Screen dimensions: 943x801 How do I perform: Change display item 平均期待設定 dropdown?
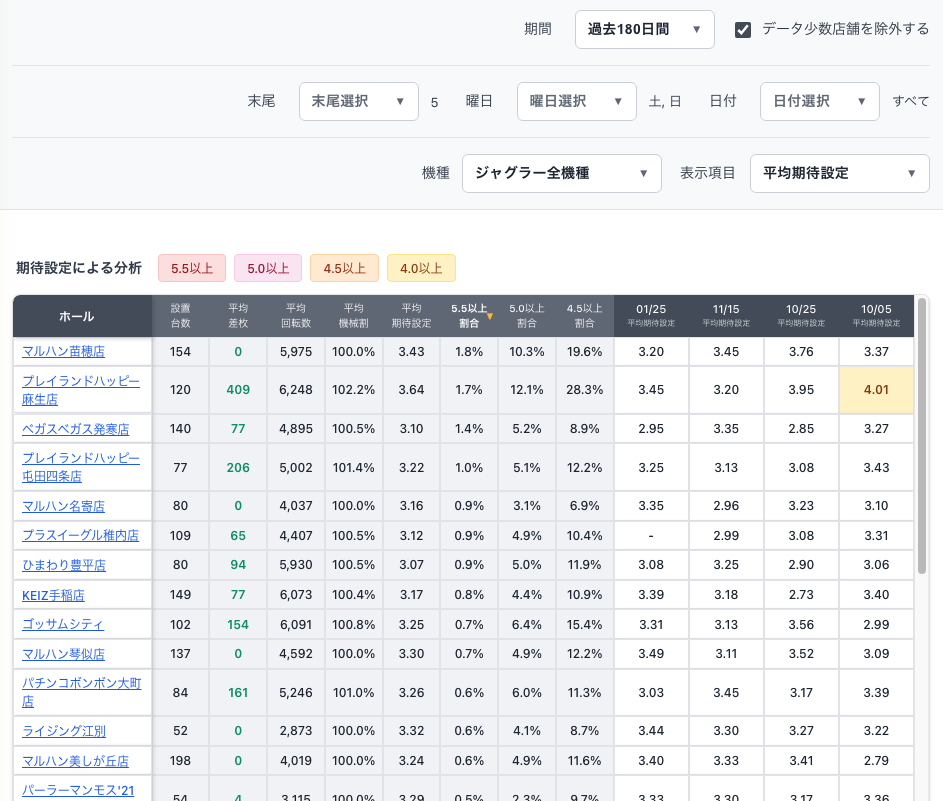[x=839, y=173]
